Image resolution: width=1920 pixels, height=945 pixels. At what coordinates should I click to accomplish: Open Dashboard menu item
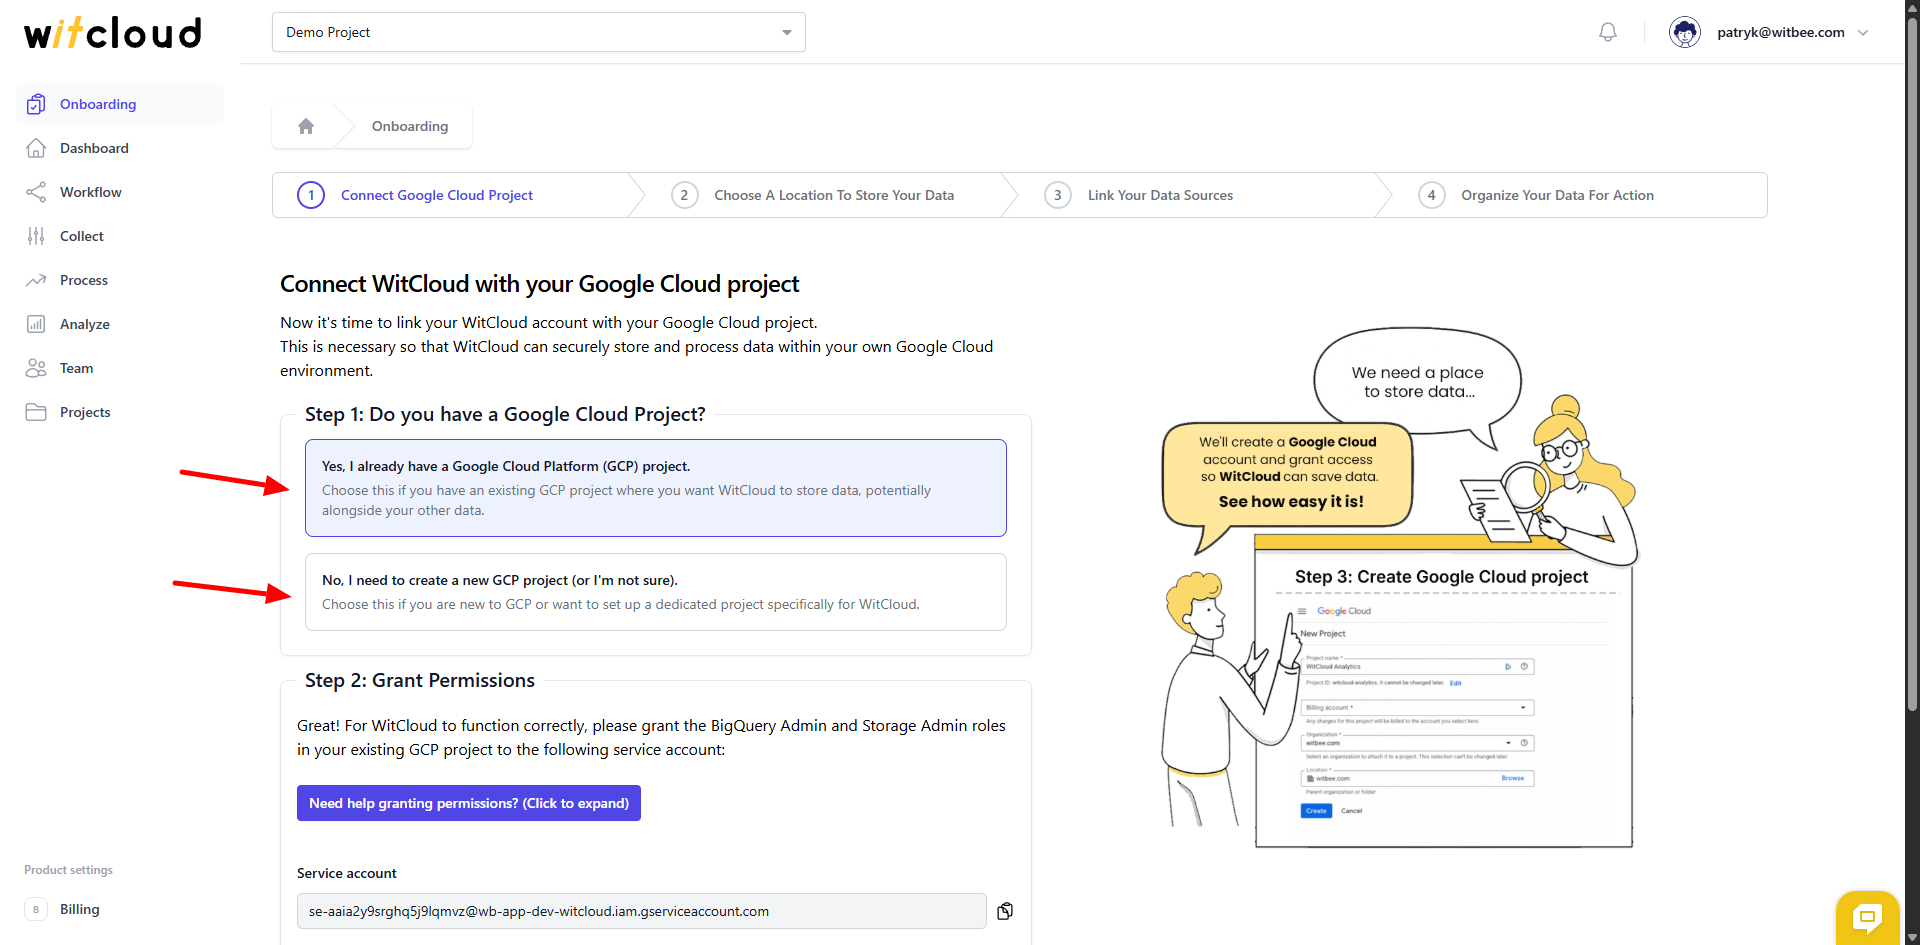click(120, 148)
